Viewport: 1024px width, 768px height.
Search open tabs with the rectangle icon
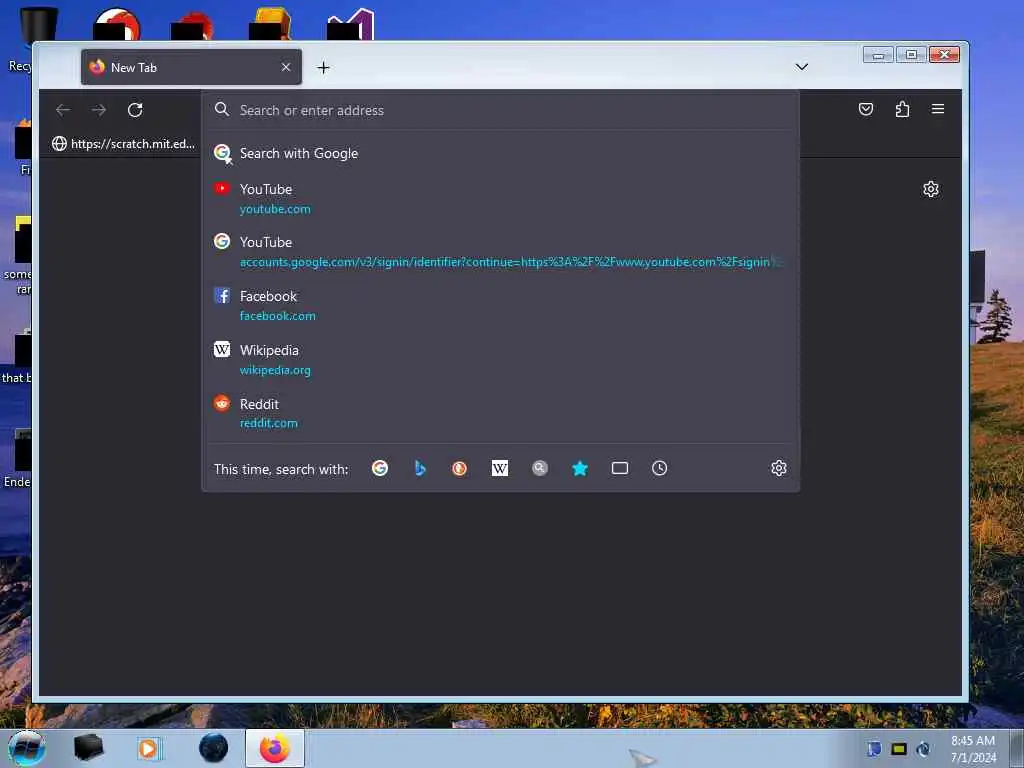[620, 468]
